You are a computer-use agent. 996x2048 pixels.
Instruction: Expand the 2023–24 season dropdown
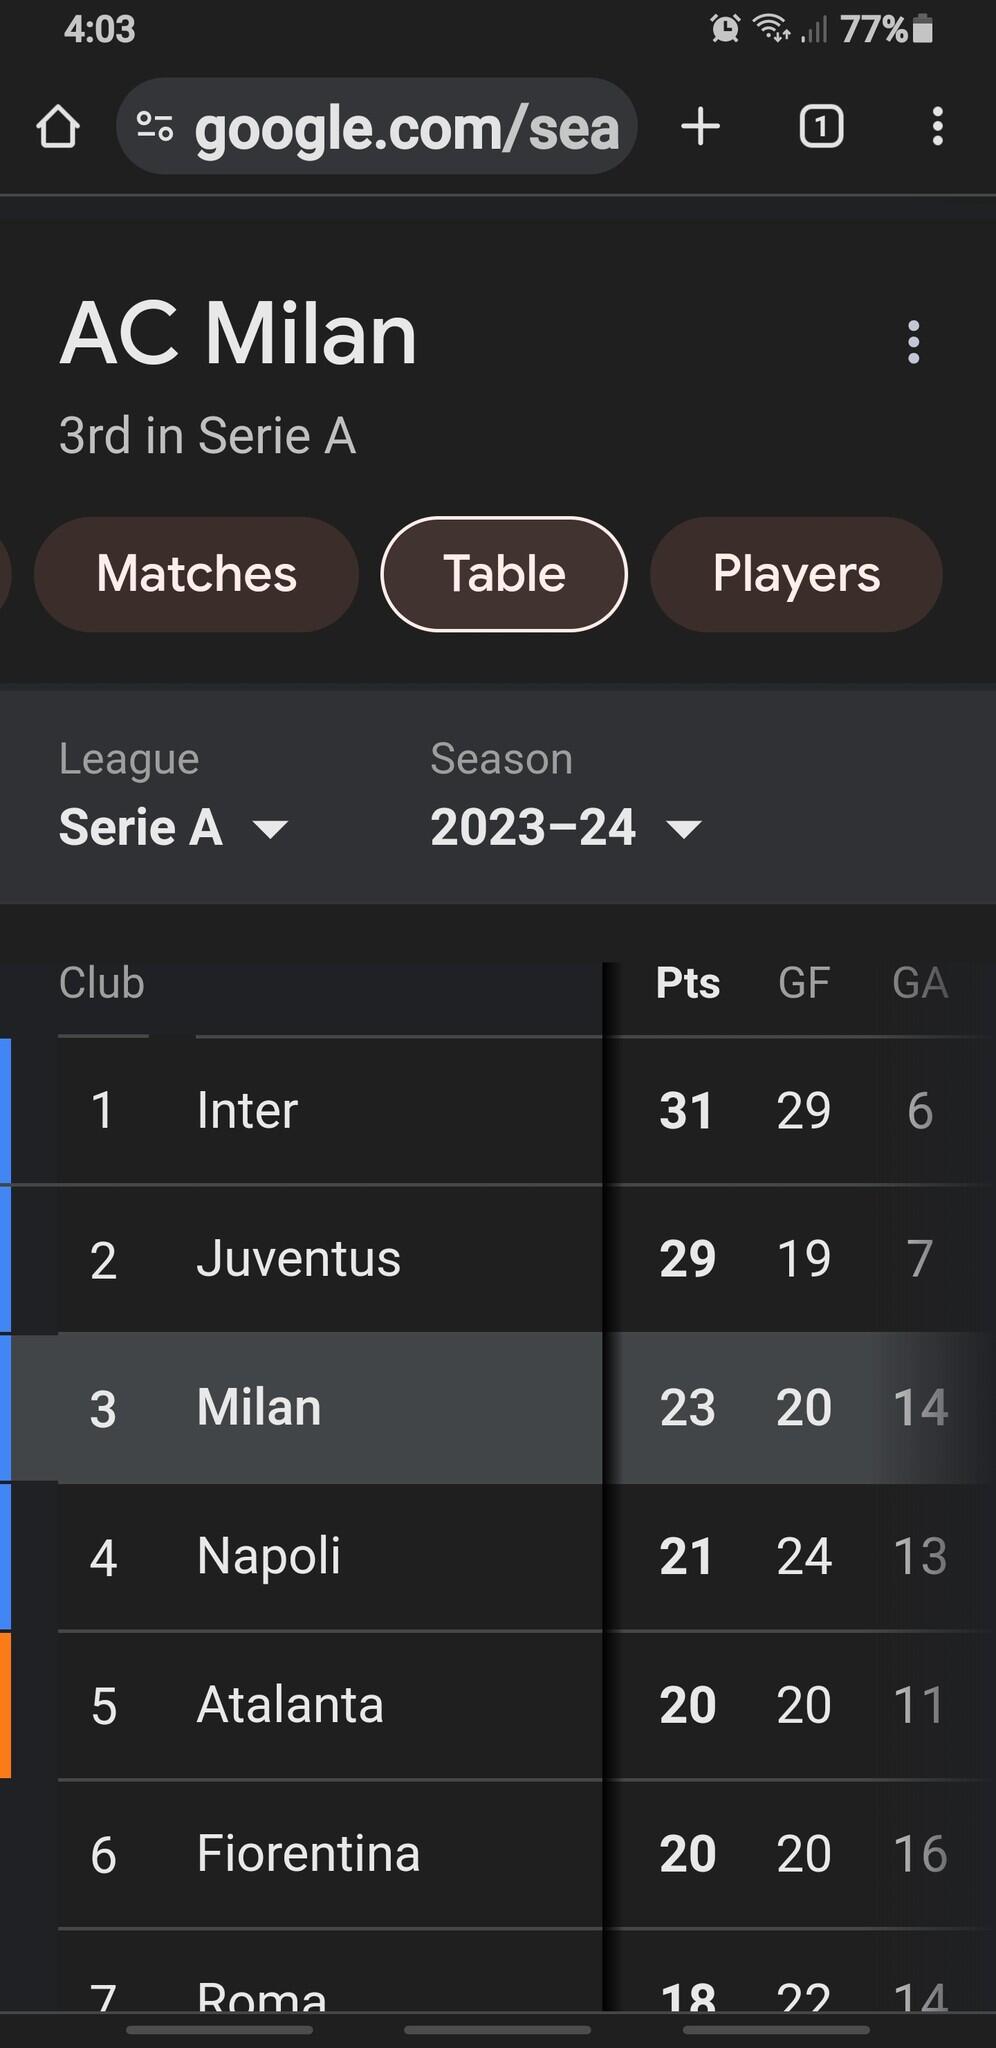[566, 828]
